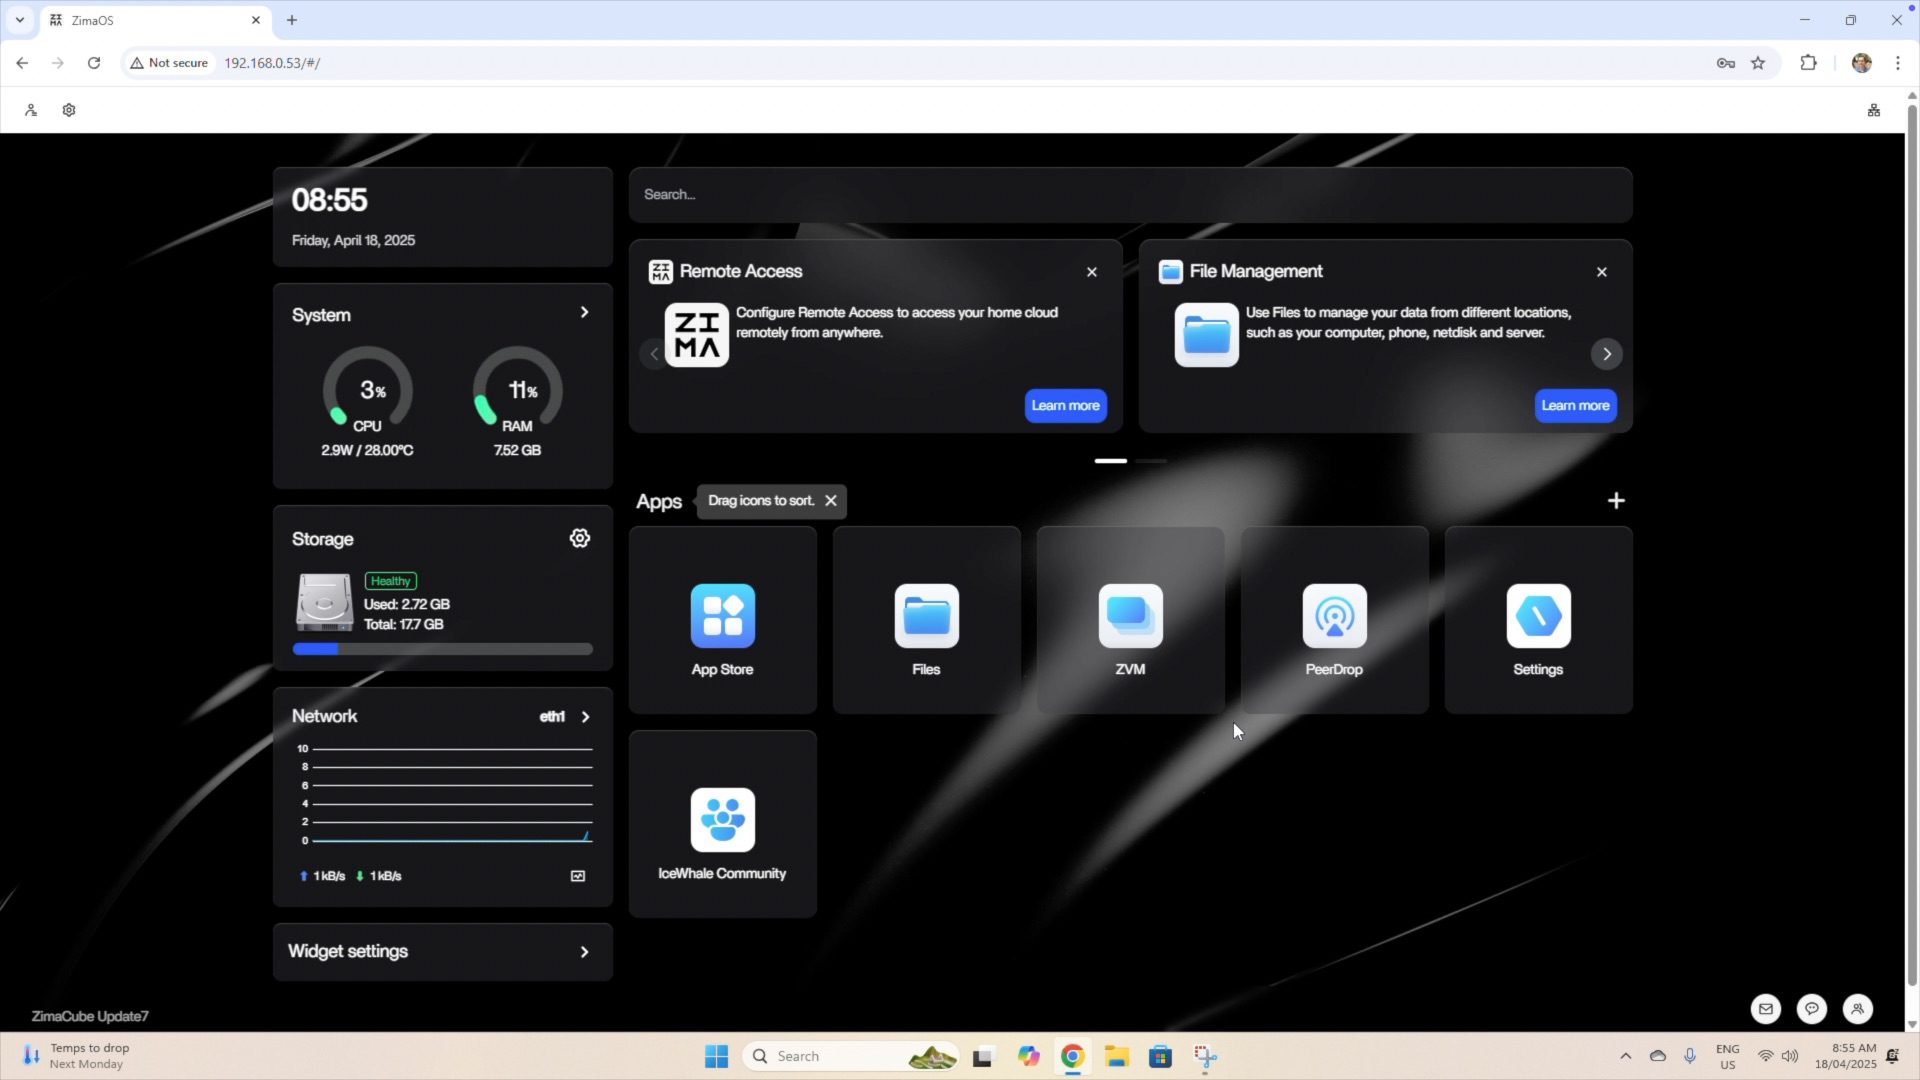Open the network traffic monitor icon

(x=578, y=876)
